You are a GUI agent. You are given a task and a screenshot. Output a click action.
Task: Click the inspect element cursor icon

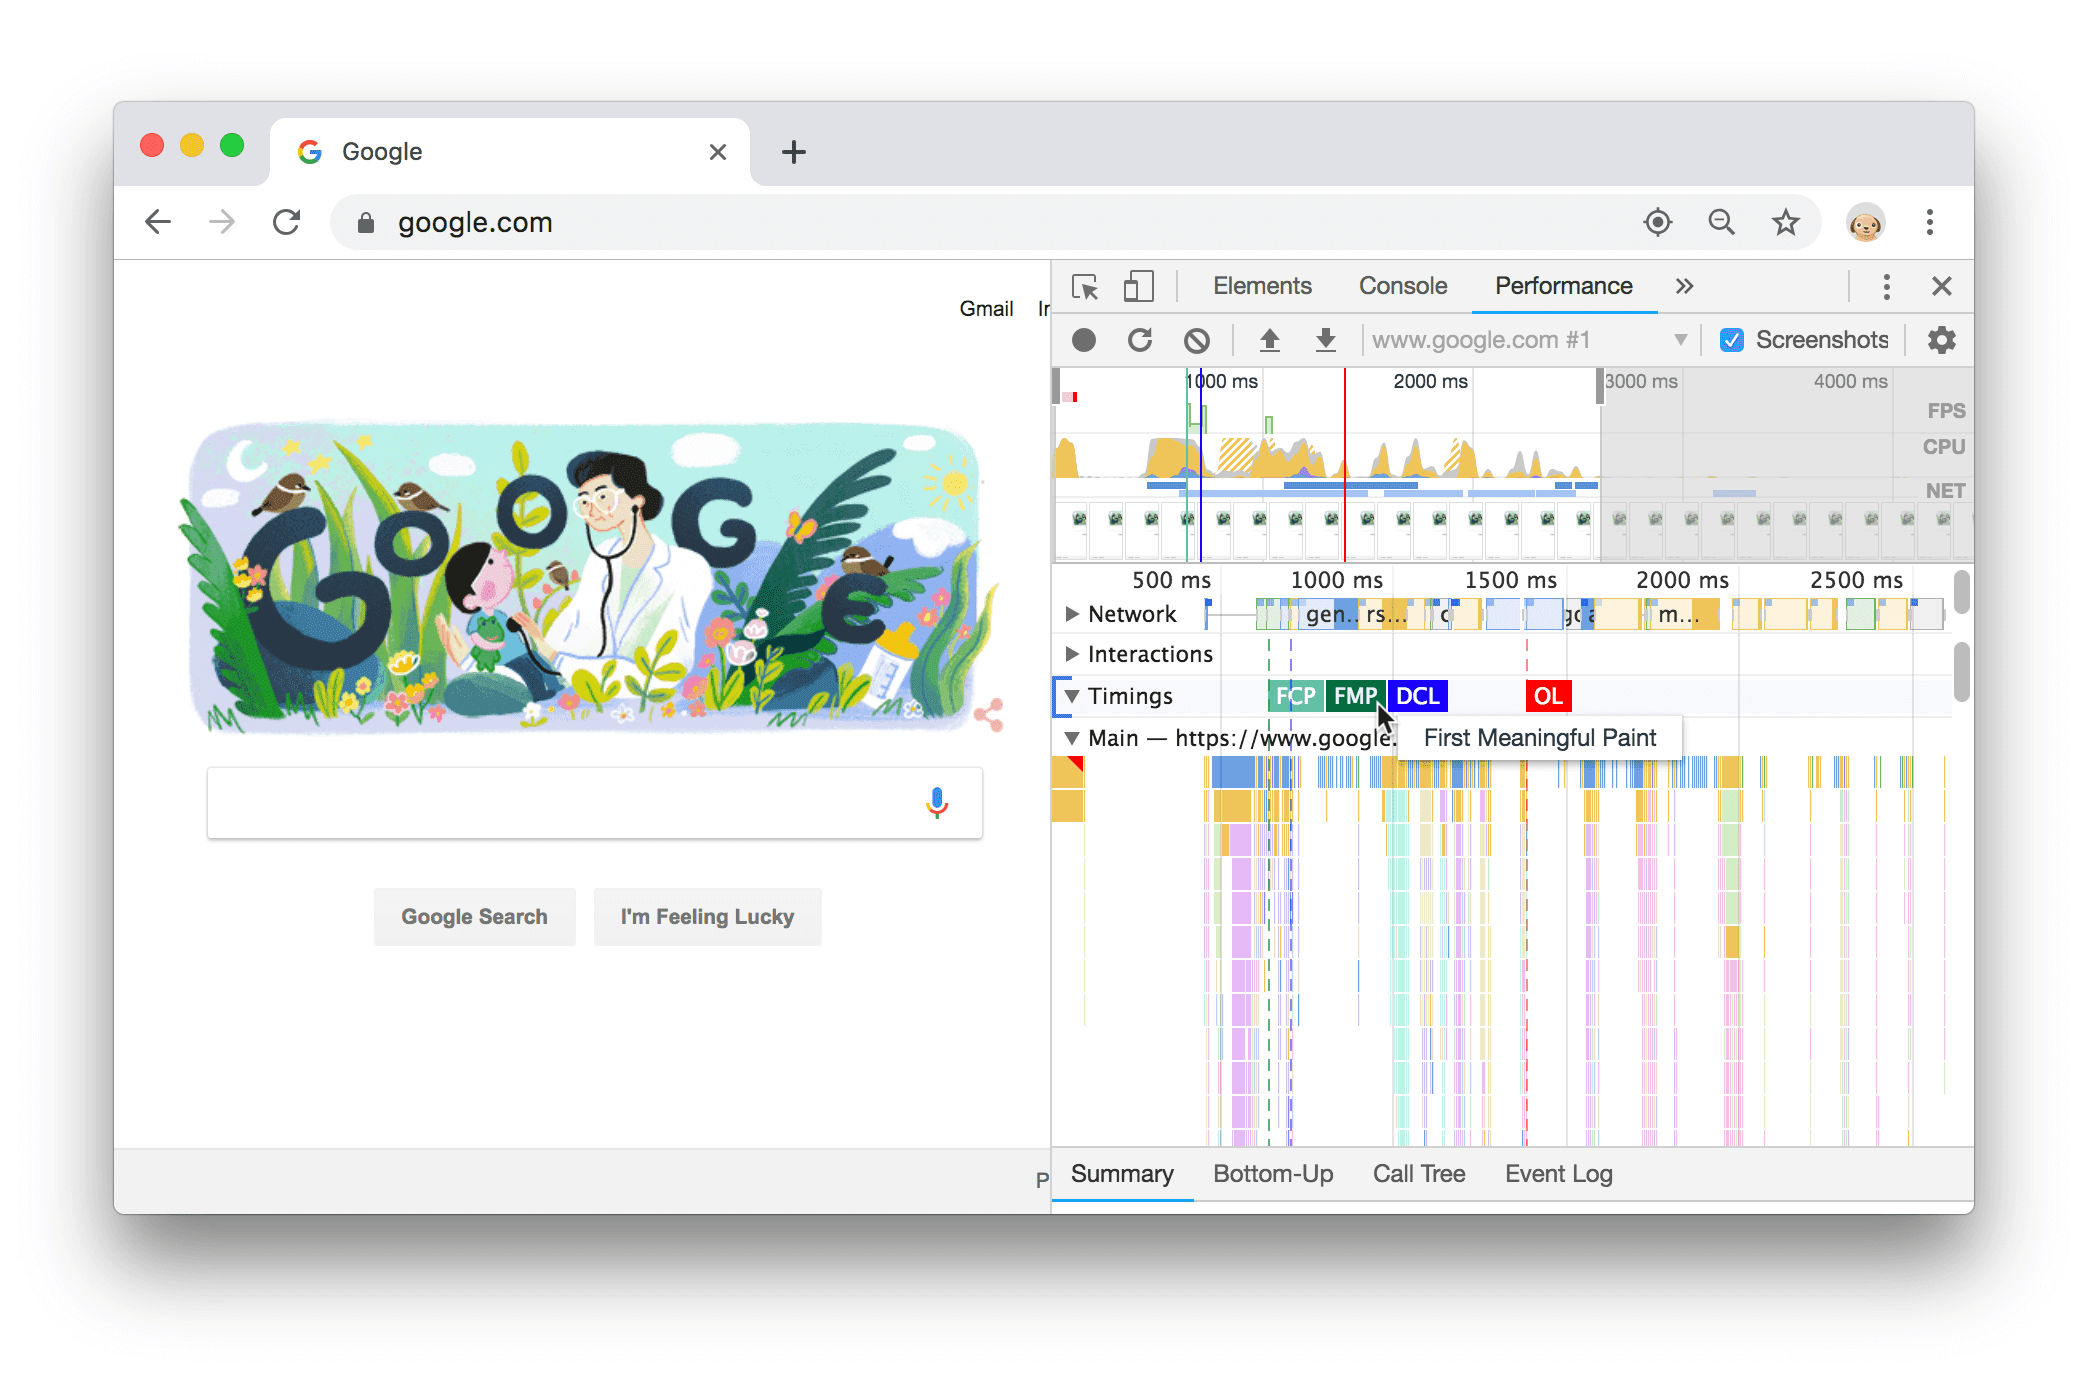tap(1084, 285)
